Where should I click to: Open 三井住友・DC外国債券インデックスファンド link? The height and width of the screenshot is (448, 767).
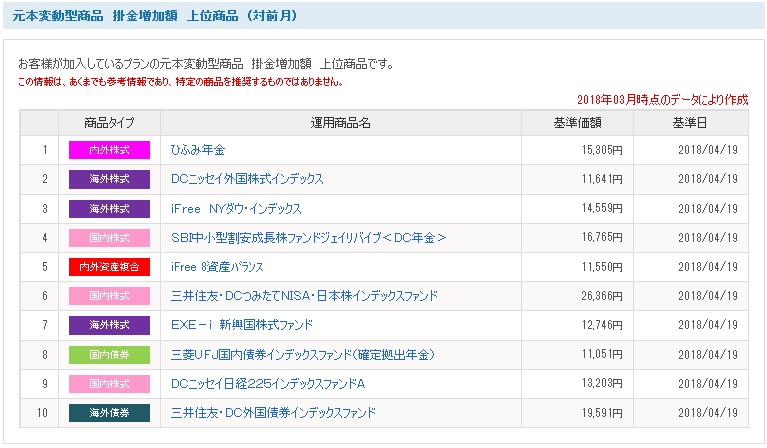click(273, 413)
